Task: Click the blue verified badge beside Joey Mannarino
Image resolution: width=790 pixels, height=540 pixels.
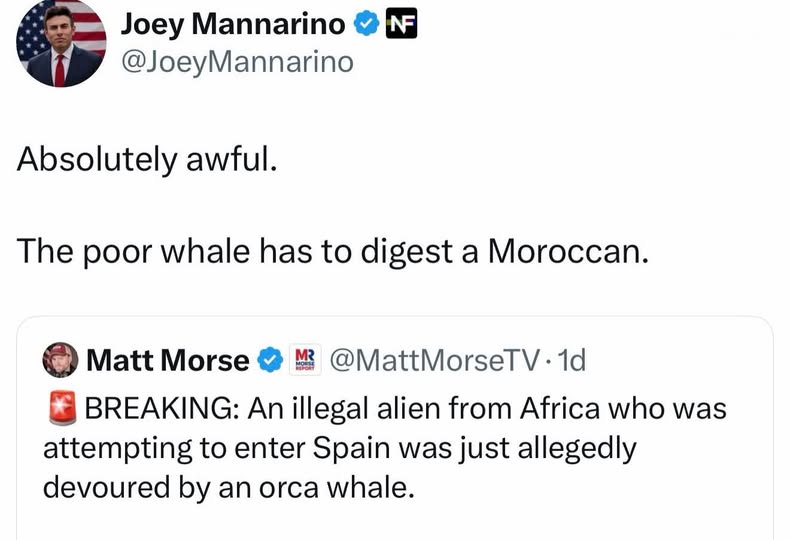Action: [x=366, y=24]
